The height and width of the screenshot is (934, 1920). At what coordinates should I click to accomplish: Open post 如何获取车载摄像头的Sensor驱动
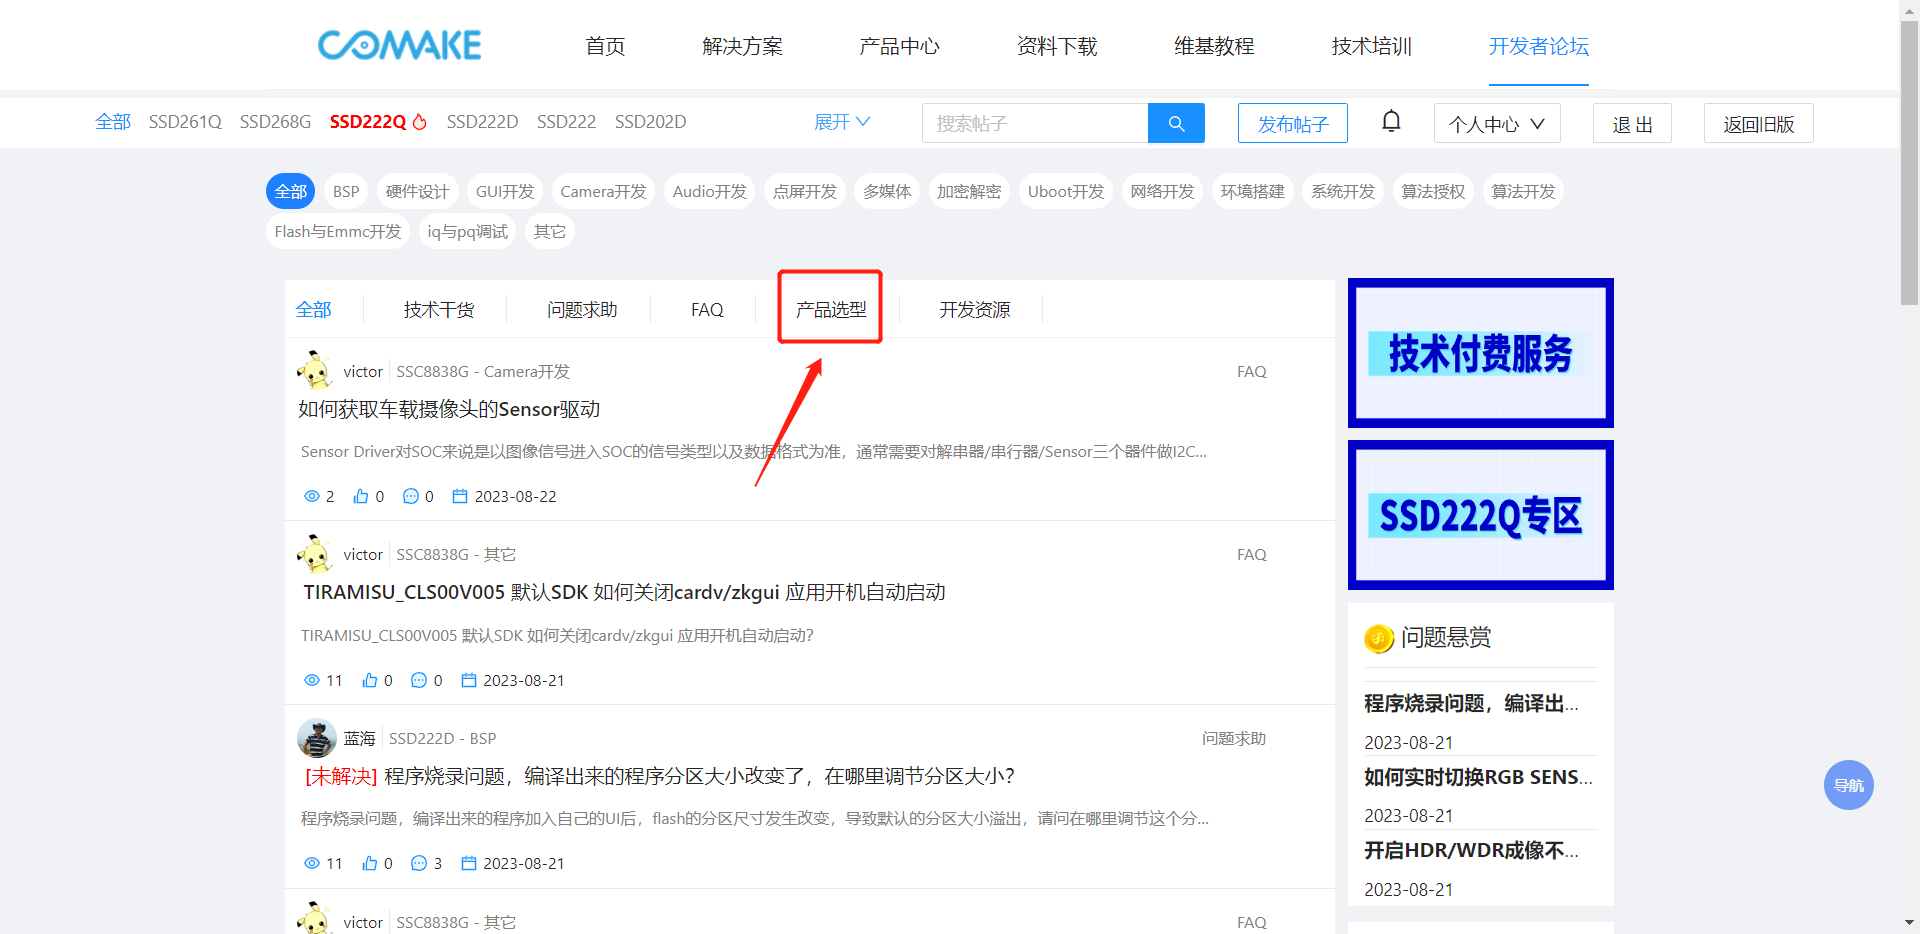(449, 409)
